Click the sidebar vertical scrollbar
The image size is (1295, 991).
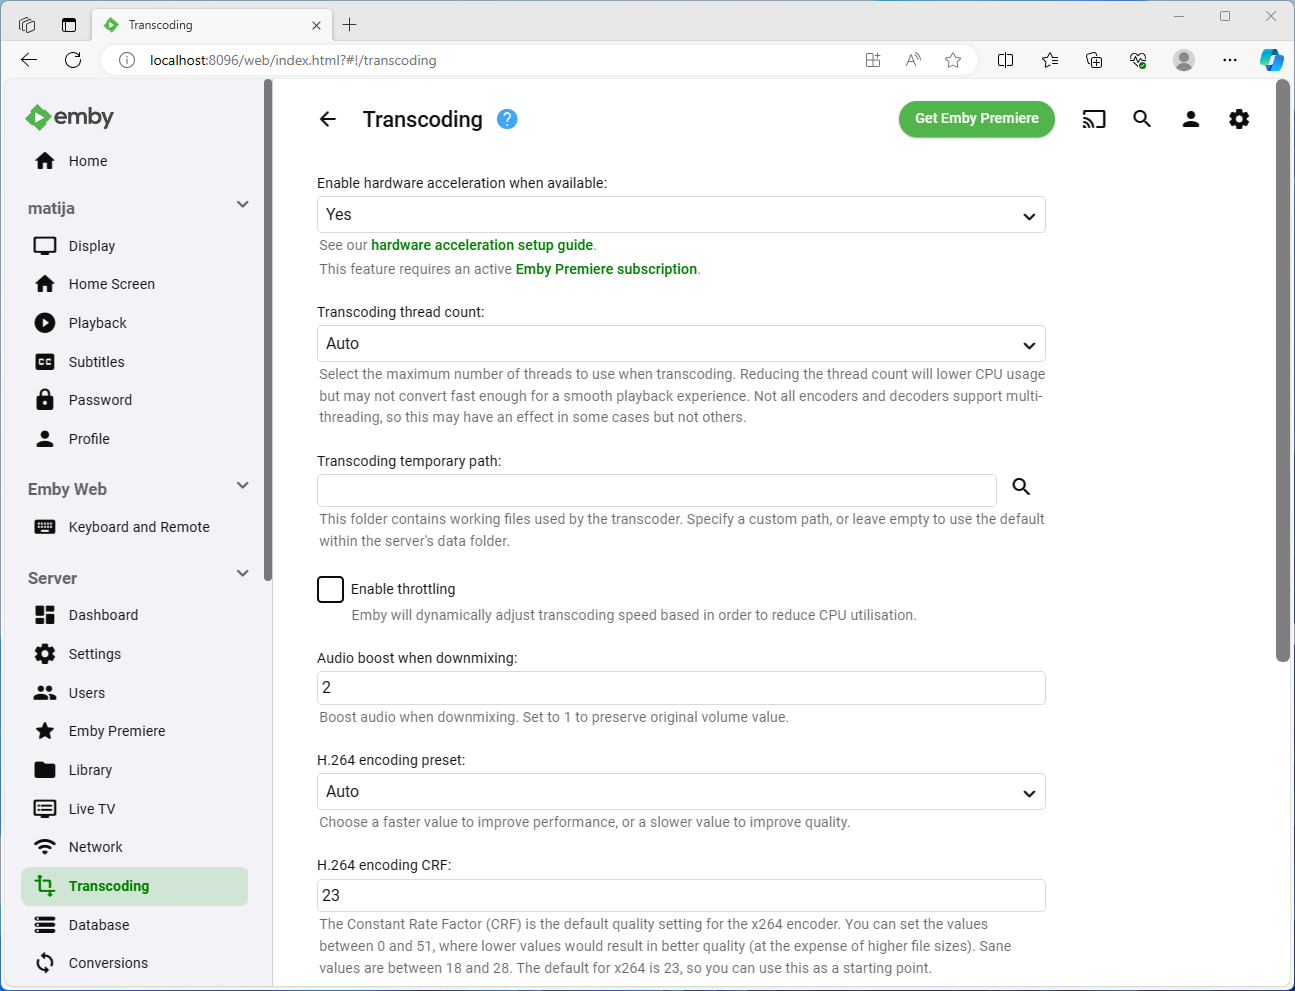tap(268, 330)
